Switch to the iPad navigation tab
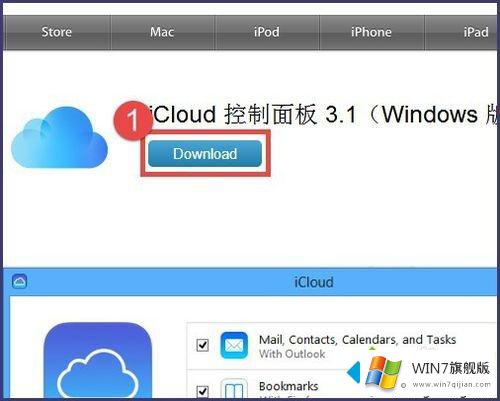The width and height of the screenshot is (500, 401). [461, 32]
